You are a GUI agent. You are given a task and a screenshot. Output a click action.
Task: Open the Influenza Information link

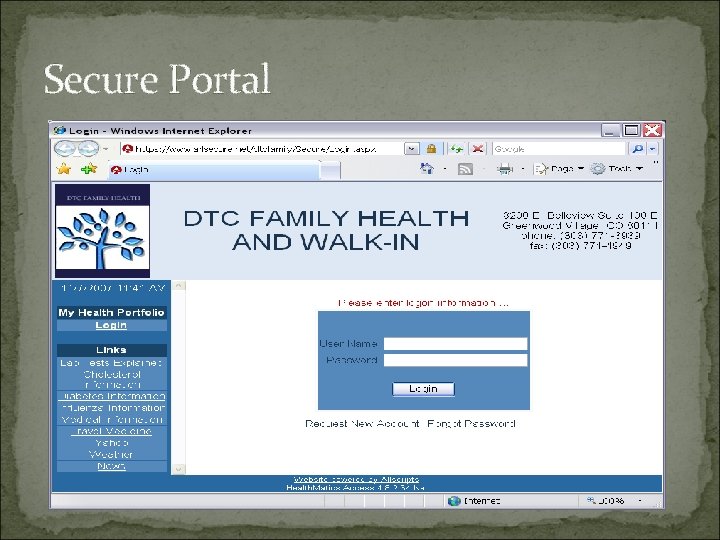pos(112,408)
